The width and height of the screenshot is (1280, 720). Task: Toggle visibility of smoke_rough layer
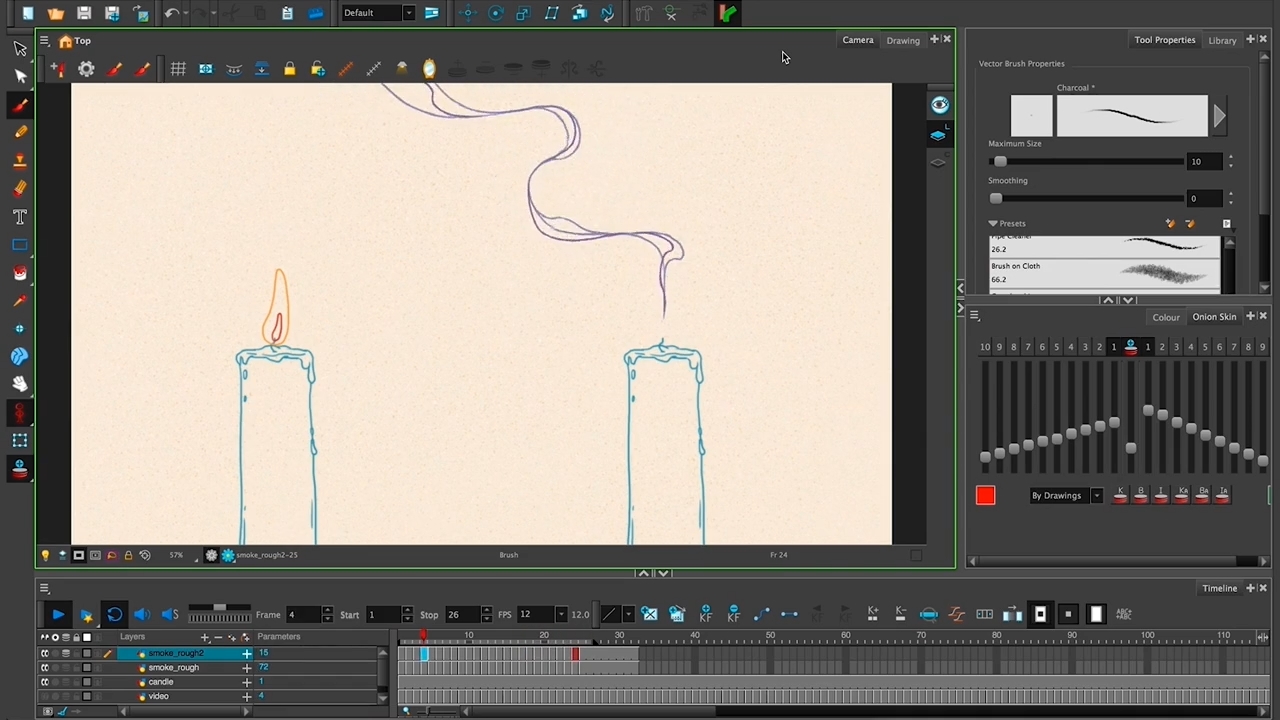(44, 668)
